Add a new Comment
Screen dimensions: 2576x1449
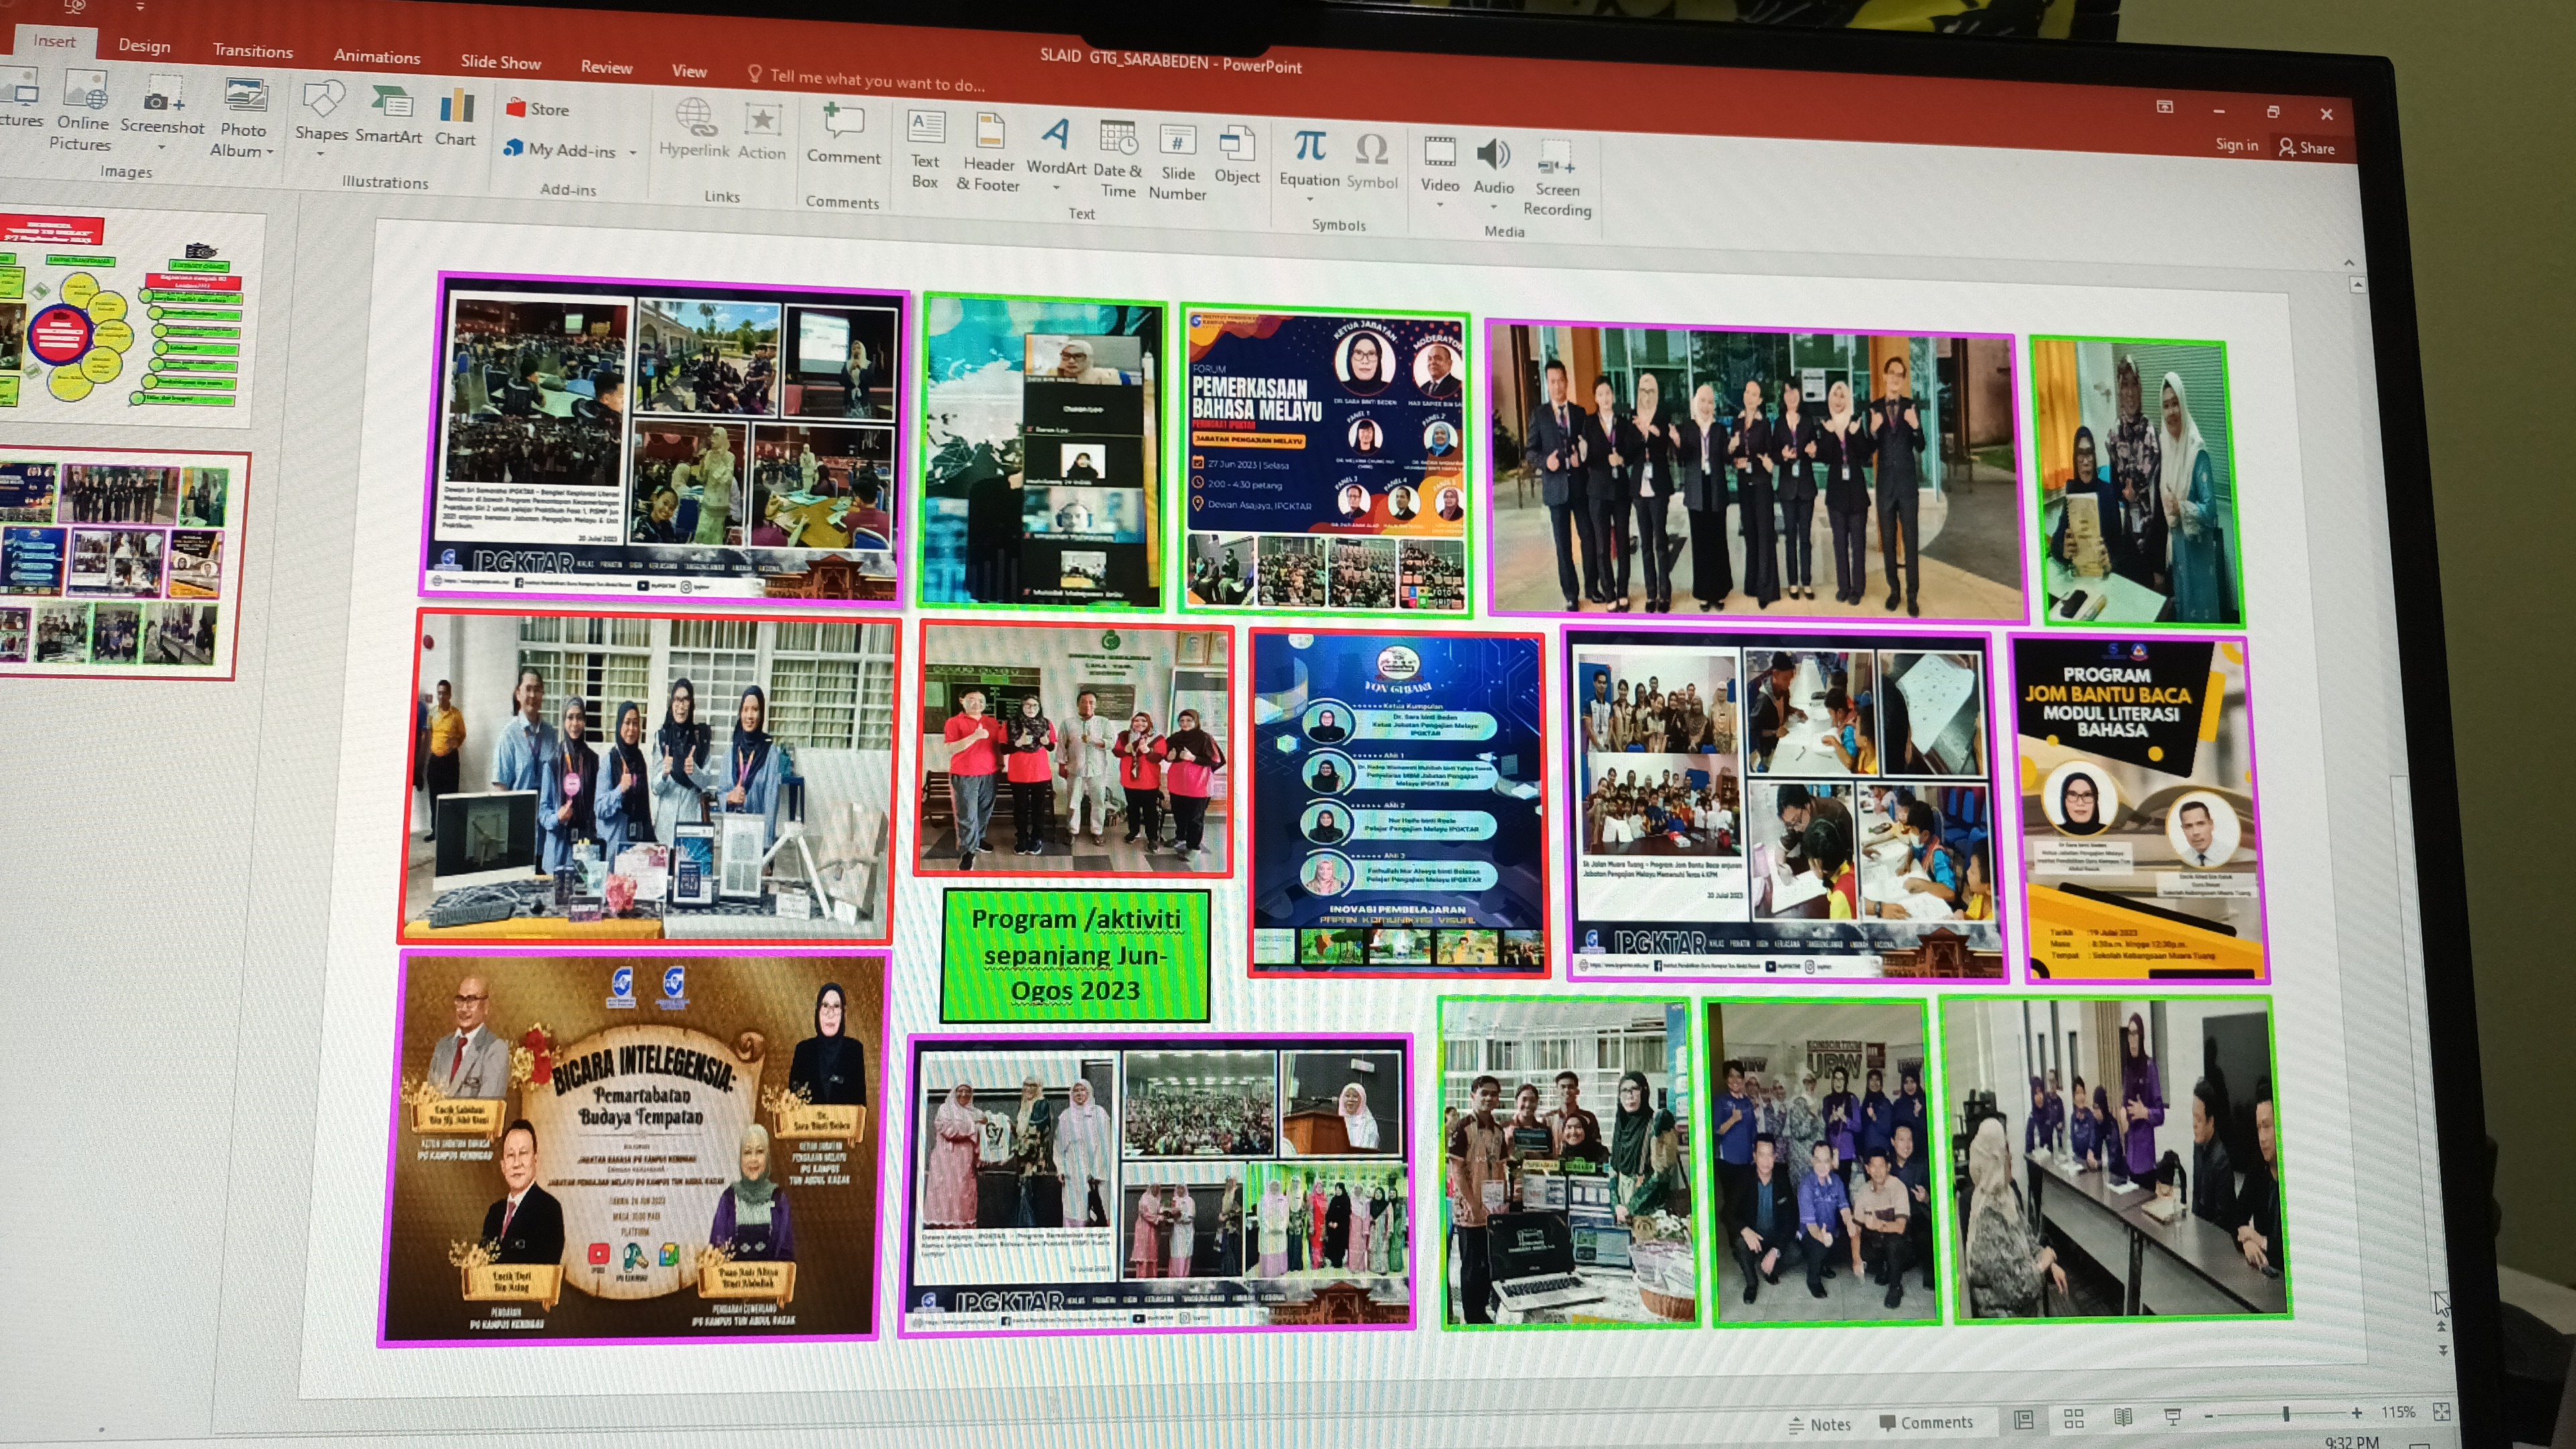[x=843, y=133]
